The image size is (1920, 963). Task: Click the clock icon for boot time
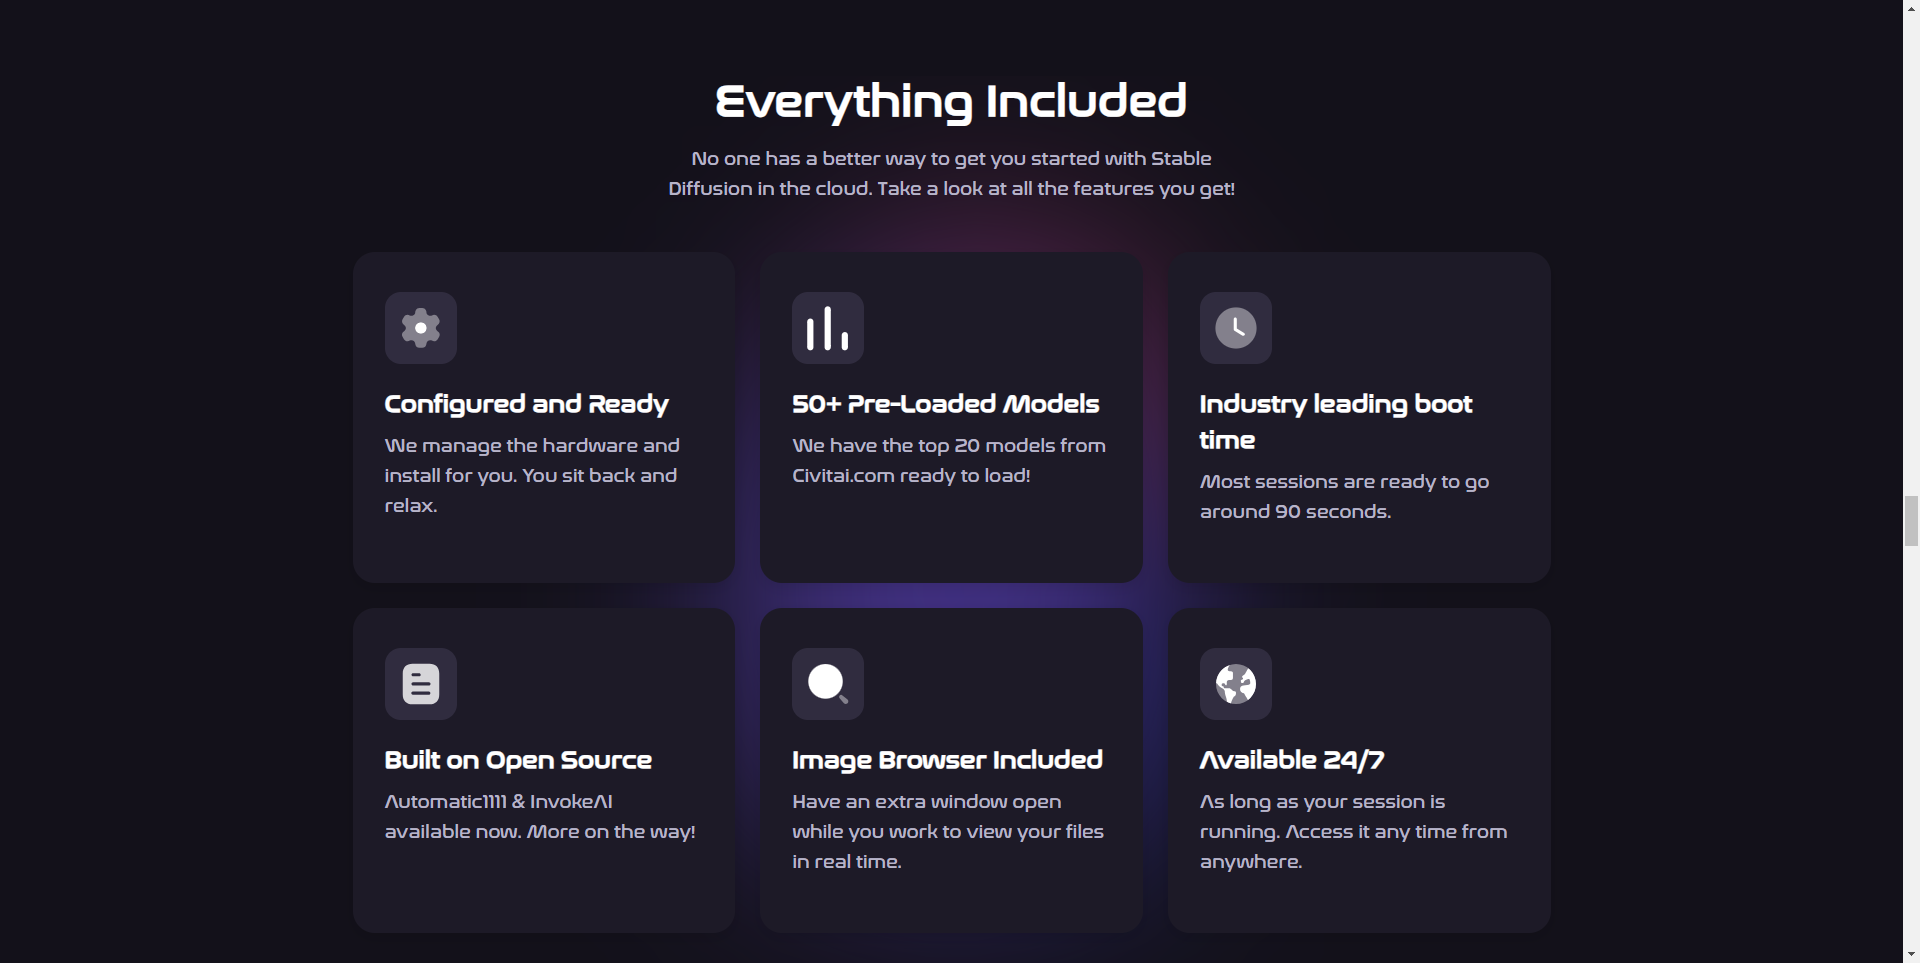point(1236,328)
